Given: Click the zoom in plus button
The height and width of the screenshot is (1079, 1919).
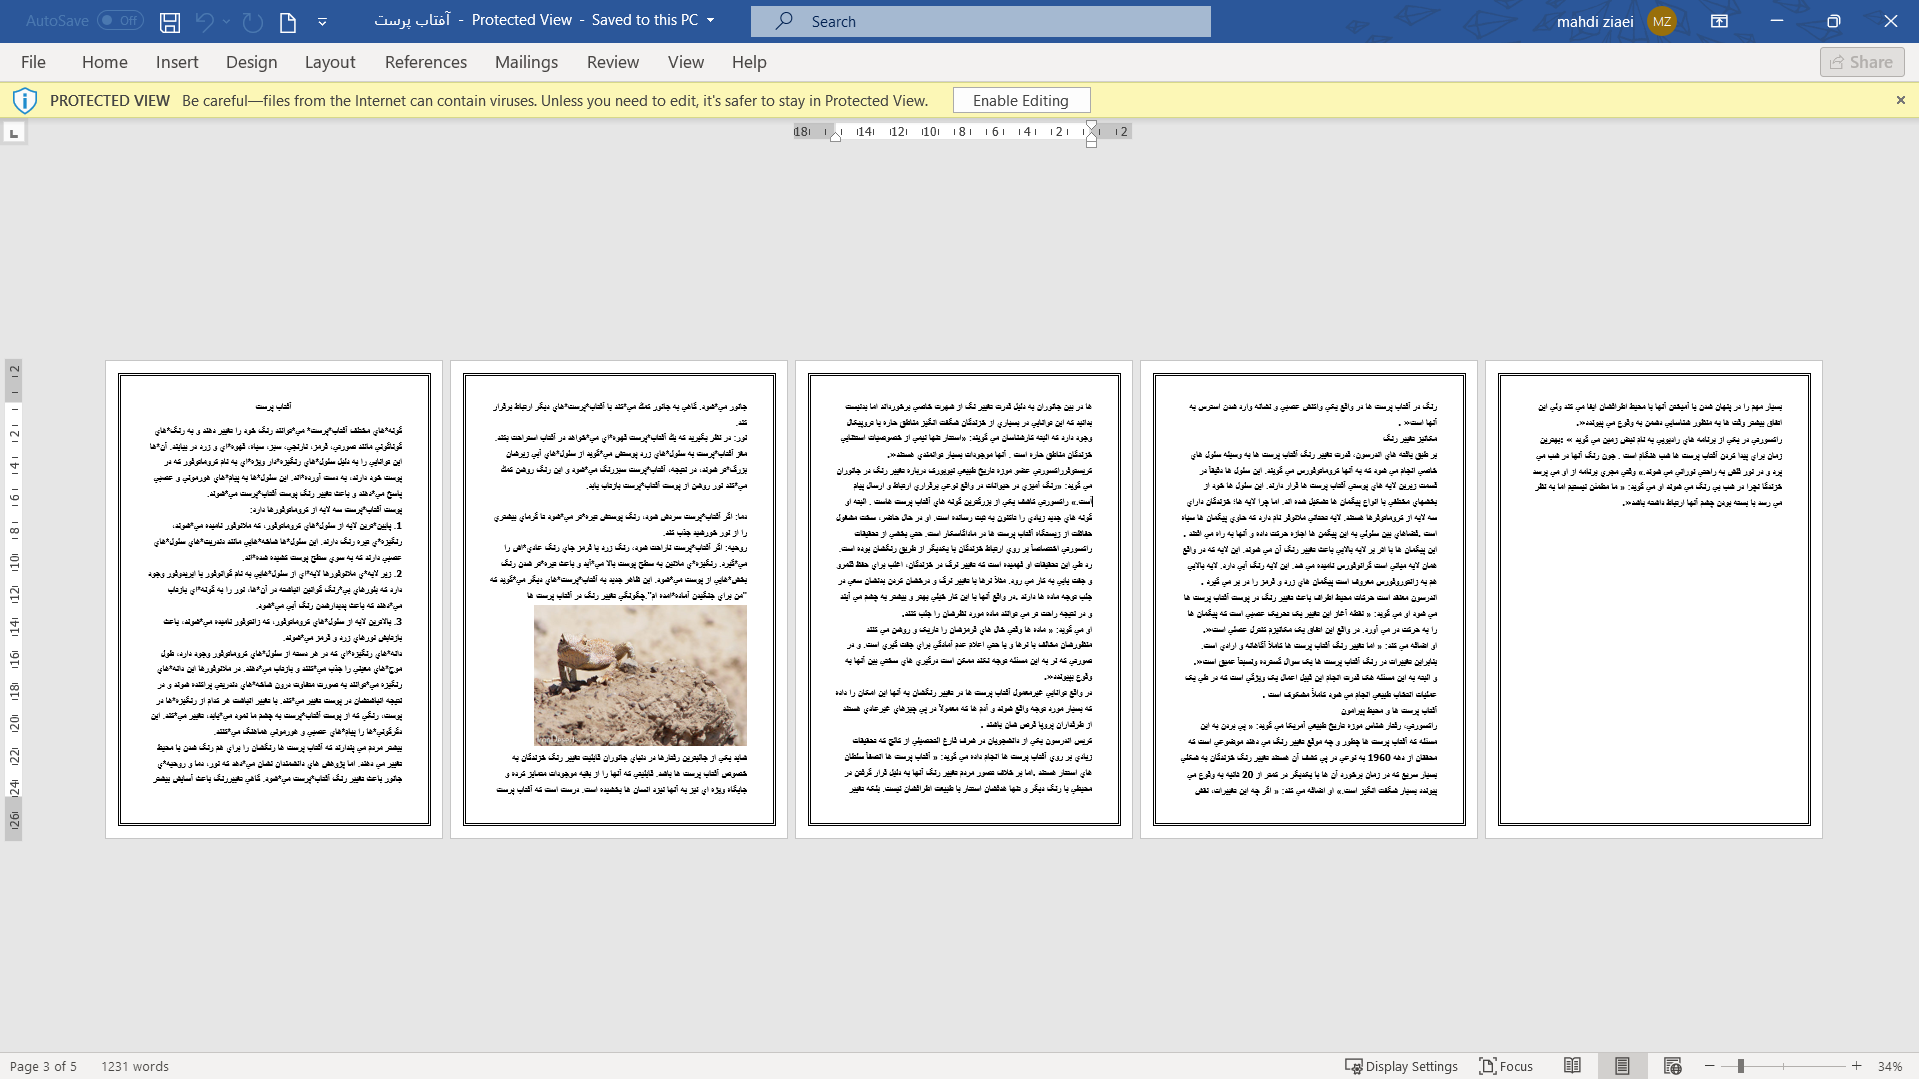Looking at the screenshot, I should click(x=1856, y=1066).
